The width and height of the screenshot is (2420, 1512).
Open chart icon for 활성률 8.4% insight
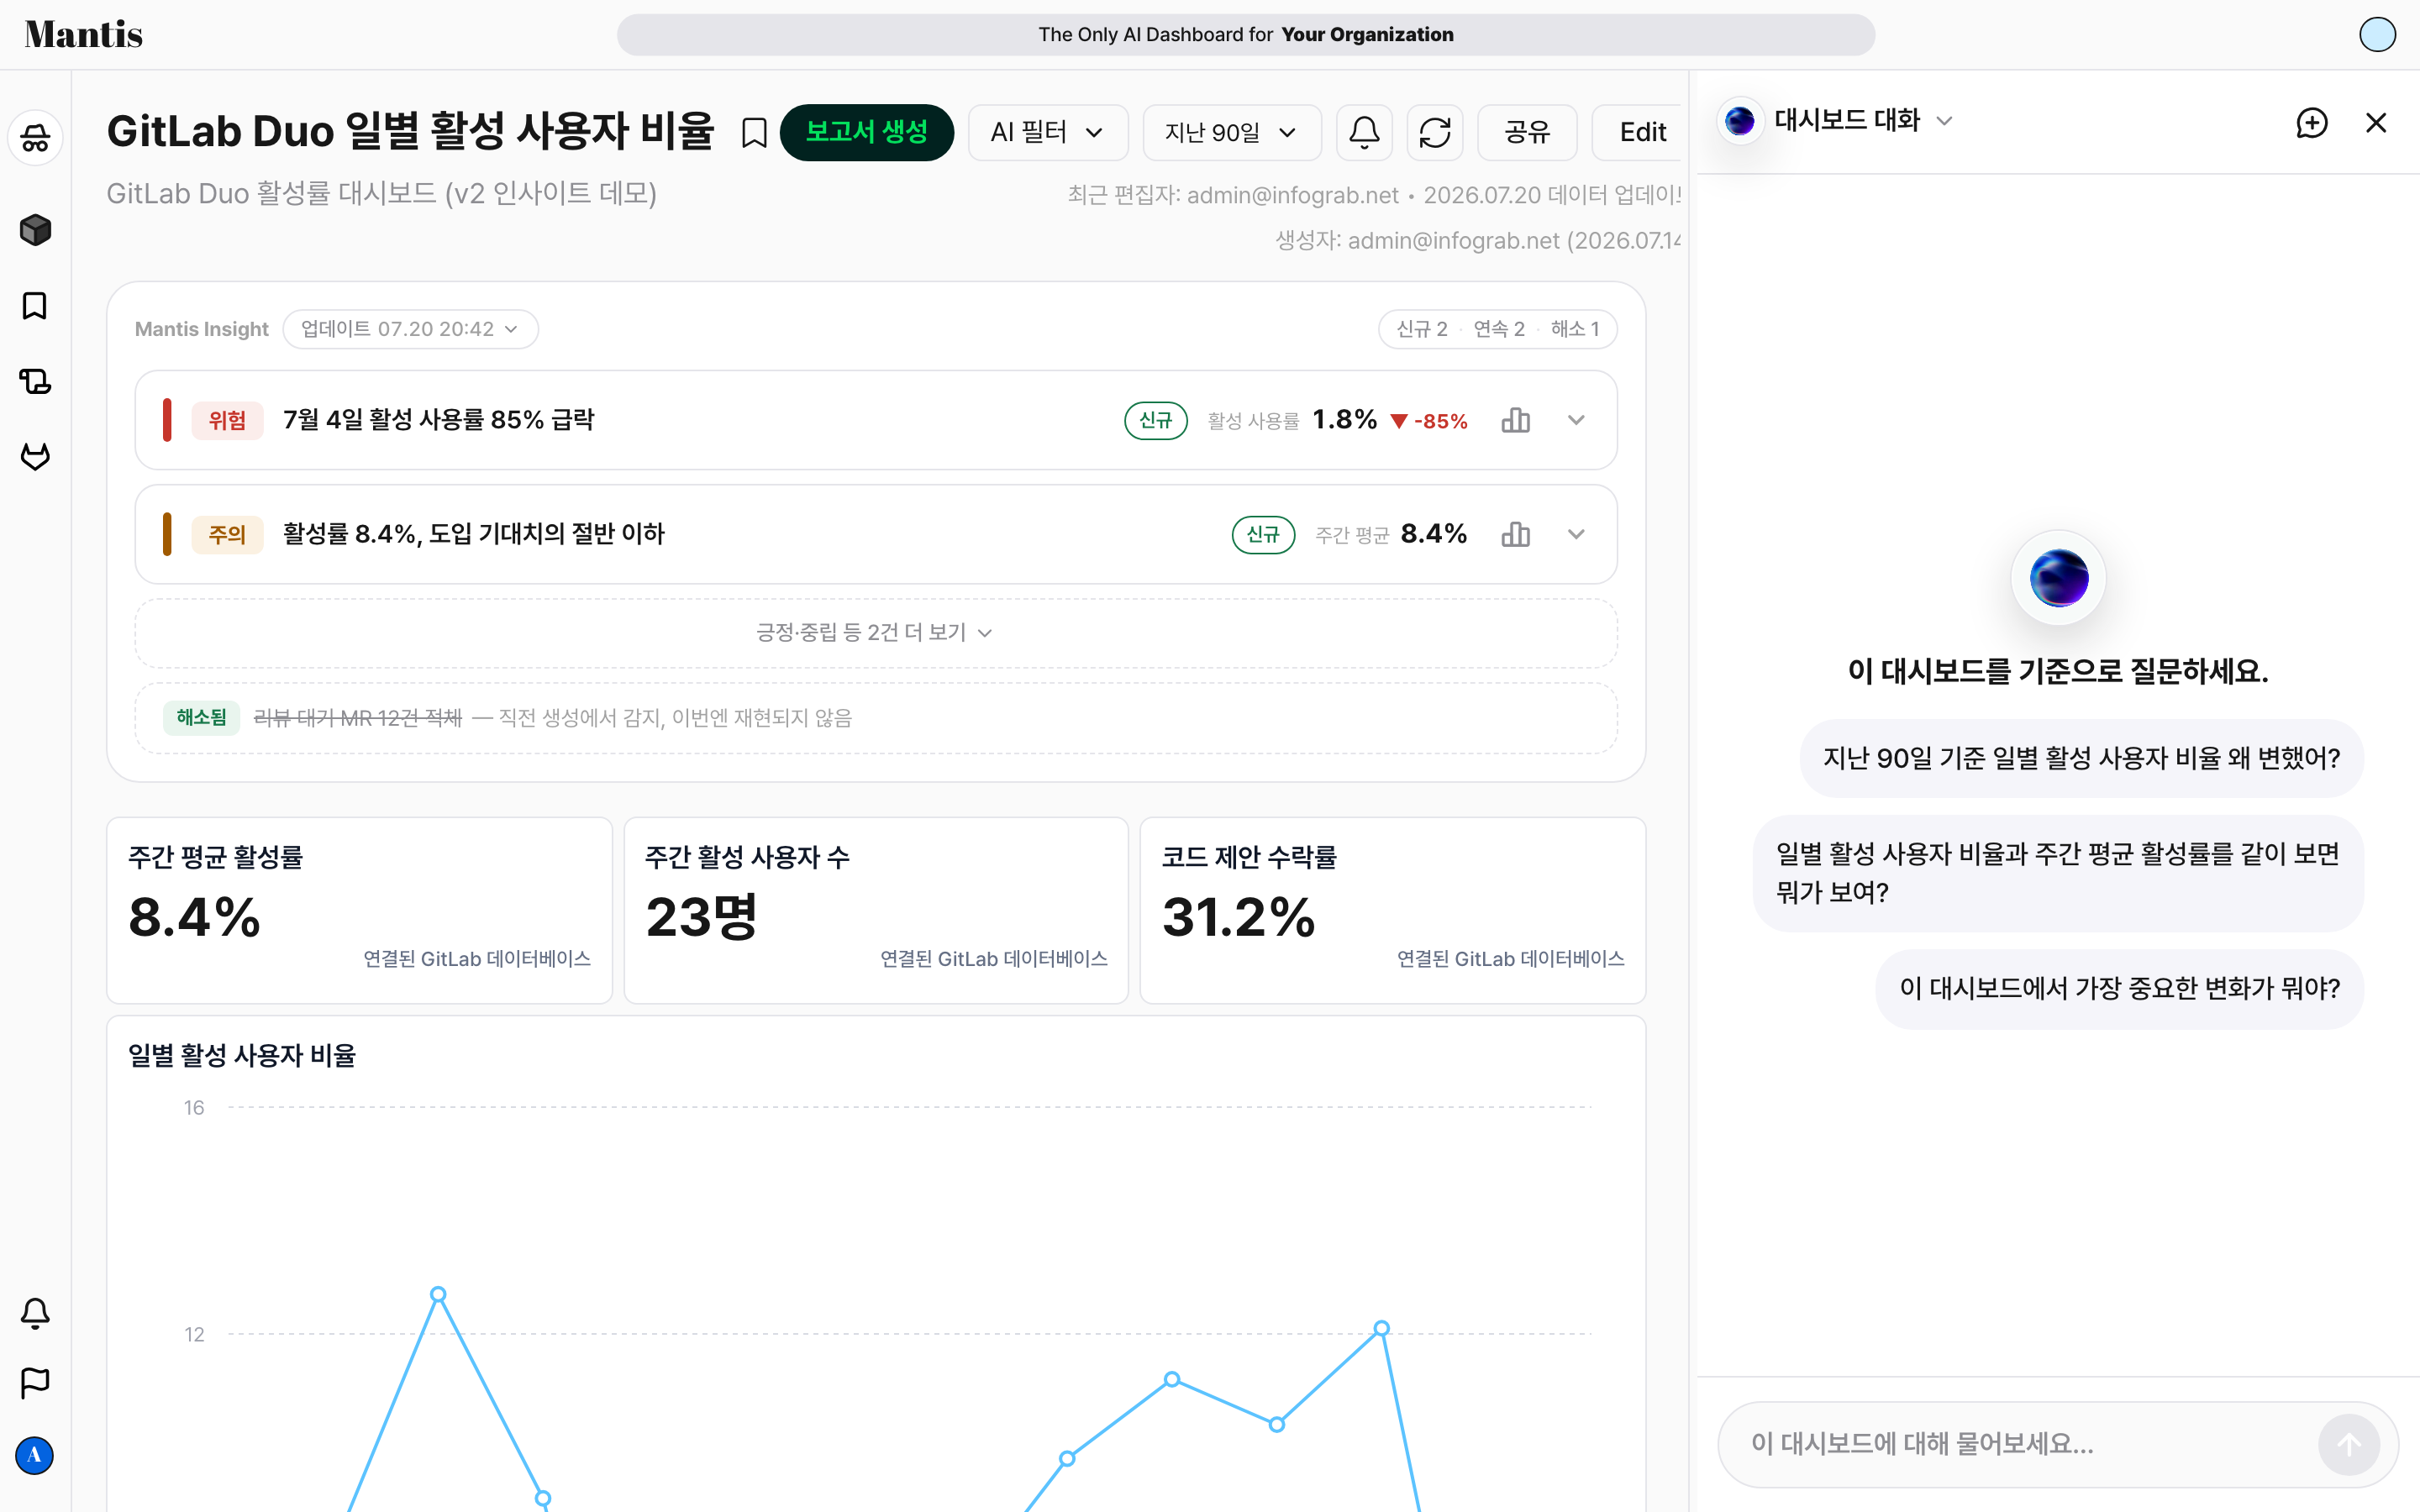tap(1515, 534)
